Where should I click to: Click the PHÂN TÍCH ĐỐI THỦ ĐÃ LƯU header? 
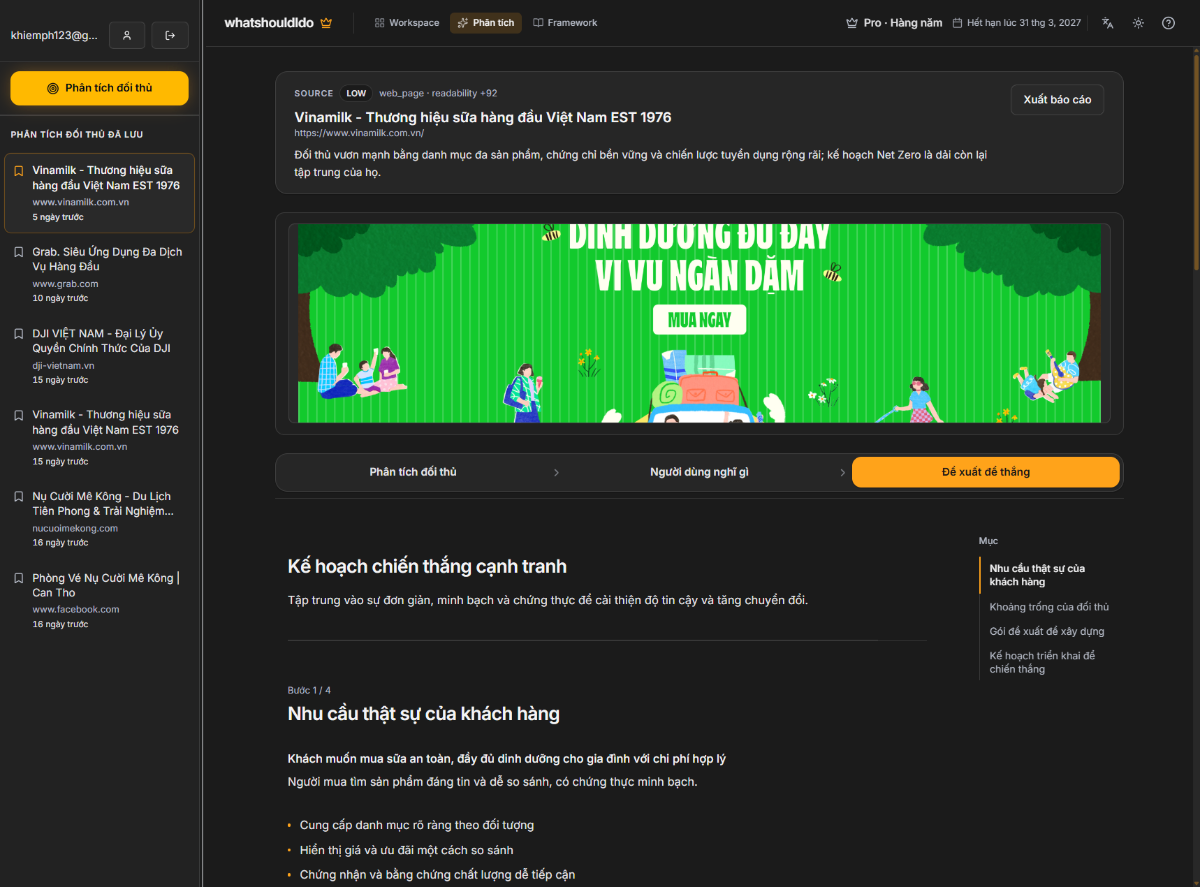click(77, 134)
